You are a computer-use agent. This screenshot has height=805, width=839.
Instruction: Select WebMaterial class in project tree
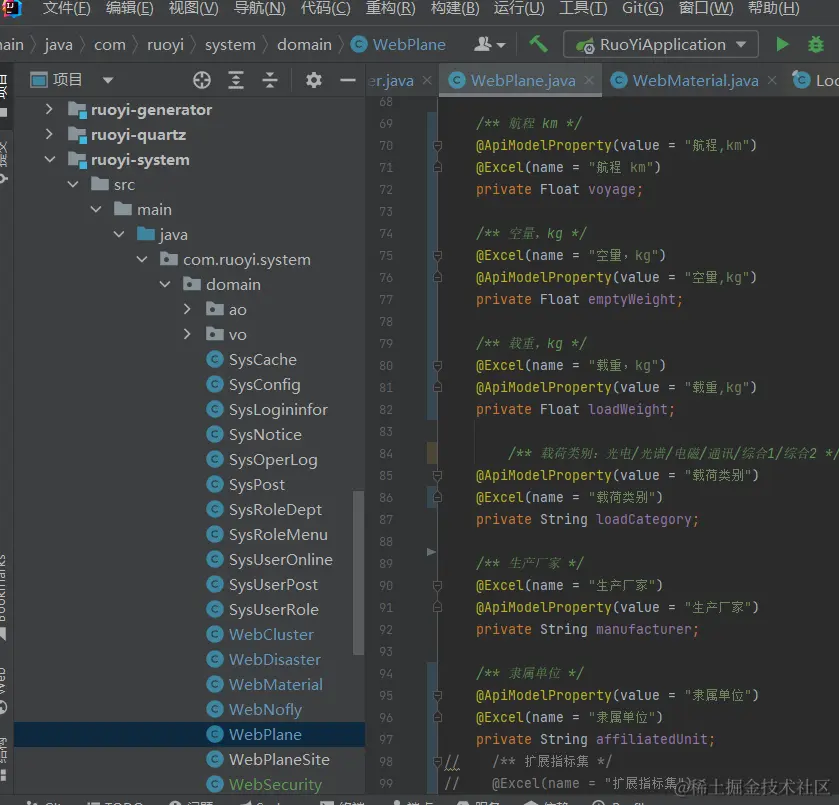pyautogui.click(x=276, y=684)
